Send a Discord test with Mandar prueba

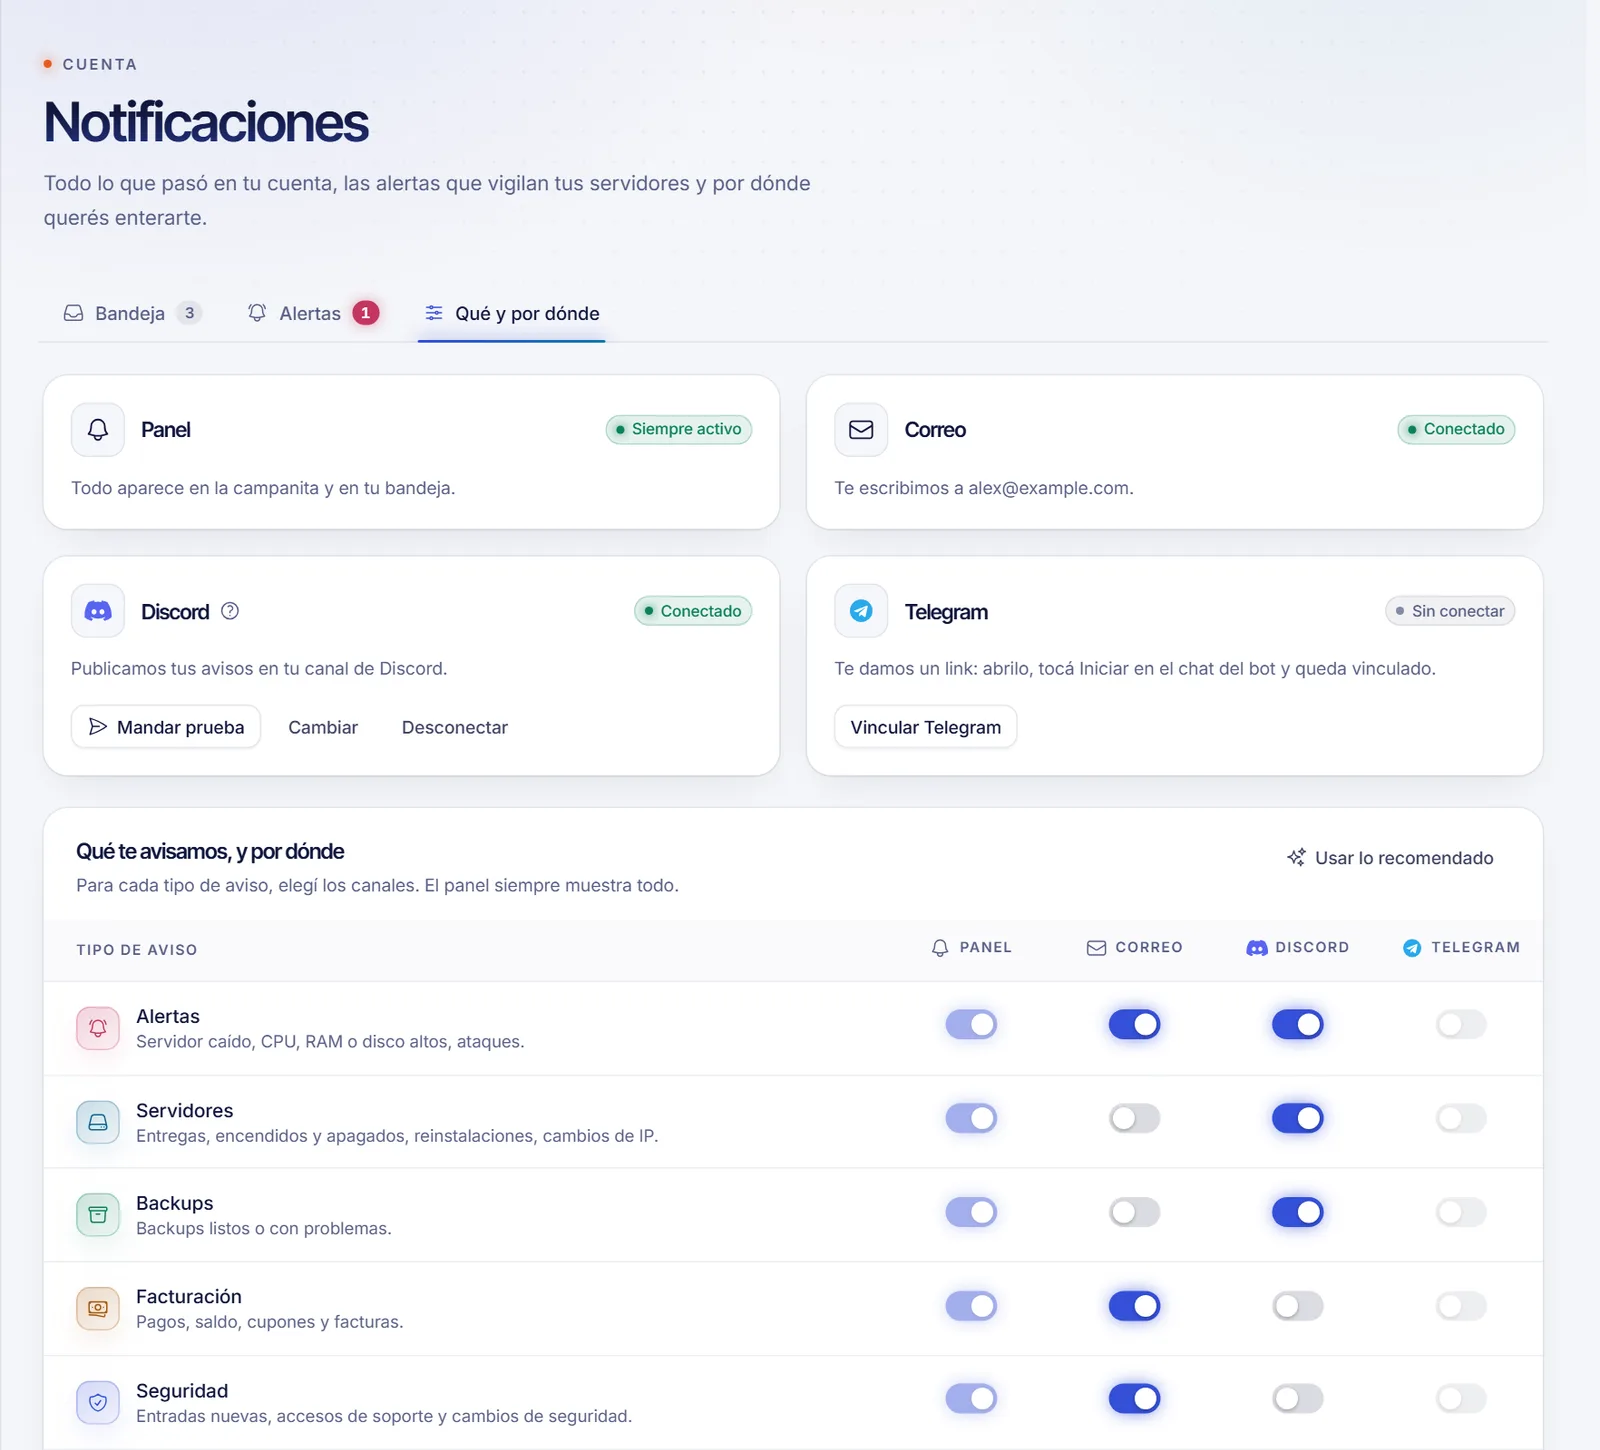[166, 727]
